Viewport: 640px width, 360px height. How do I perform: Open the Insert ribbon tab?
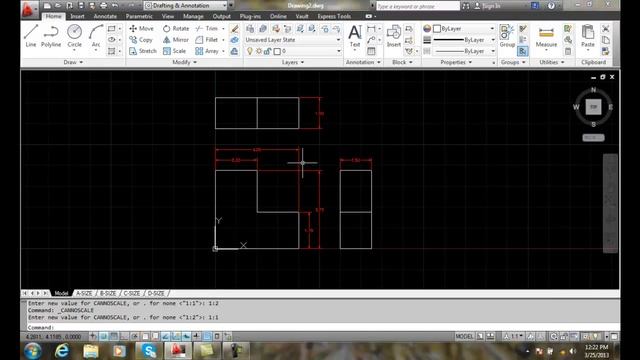coord(77,16)
